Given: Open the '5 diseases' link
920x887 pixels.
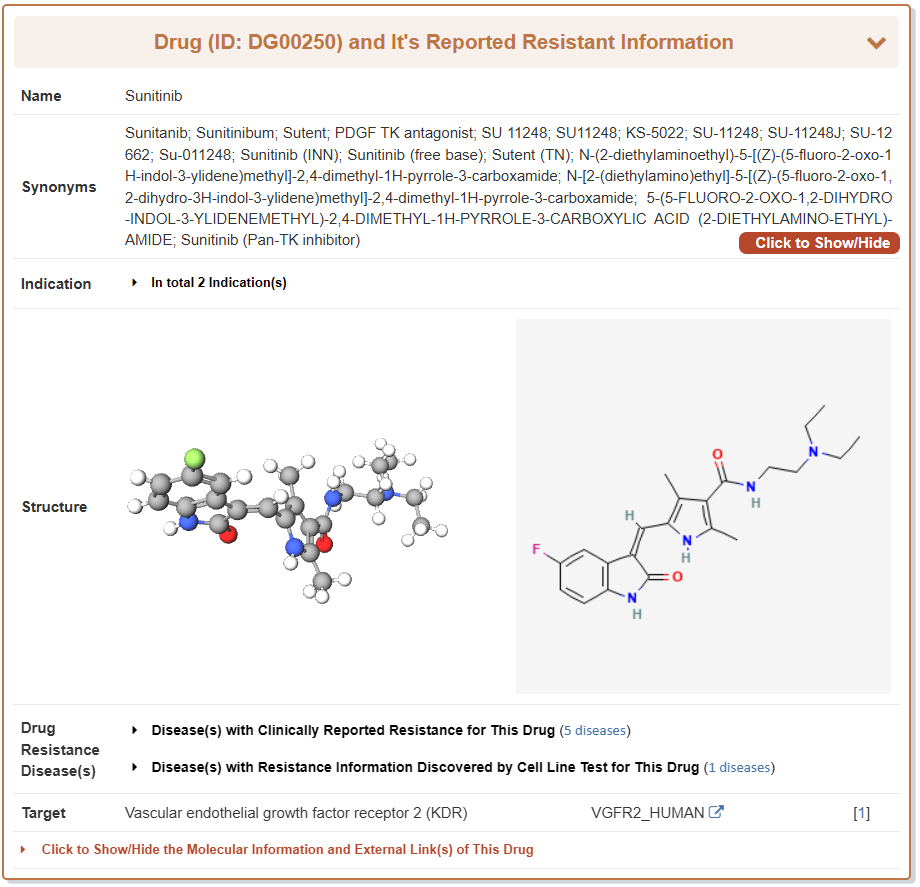Looking at the screenshot, I should (x=596, y=731).
